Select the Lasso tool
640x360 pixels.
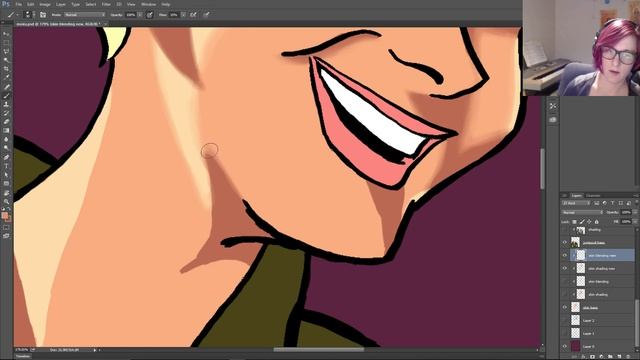pos(6,51)
